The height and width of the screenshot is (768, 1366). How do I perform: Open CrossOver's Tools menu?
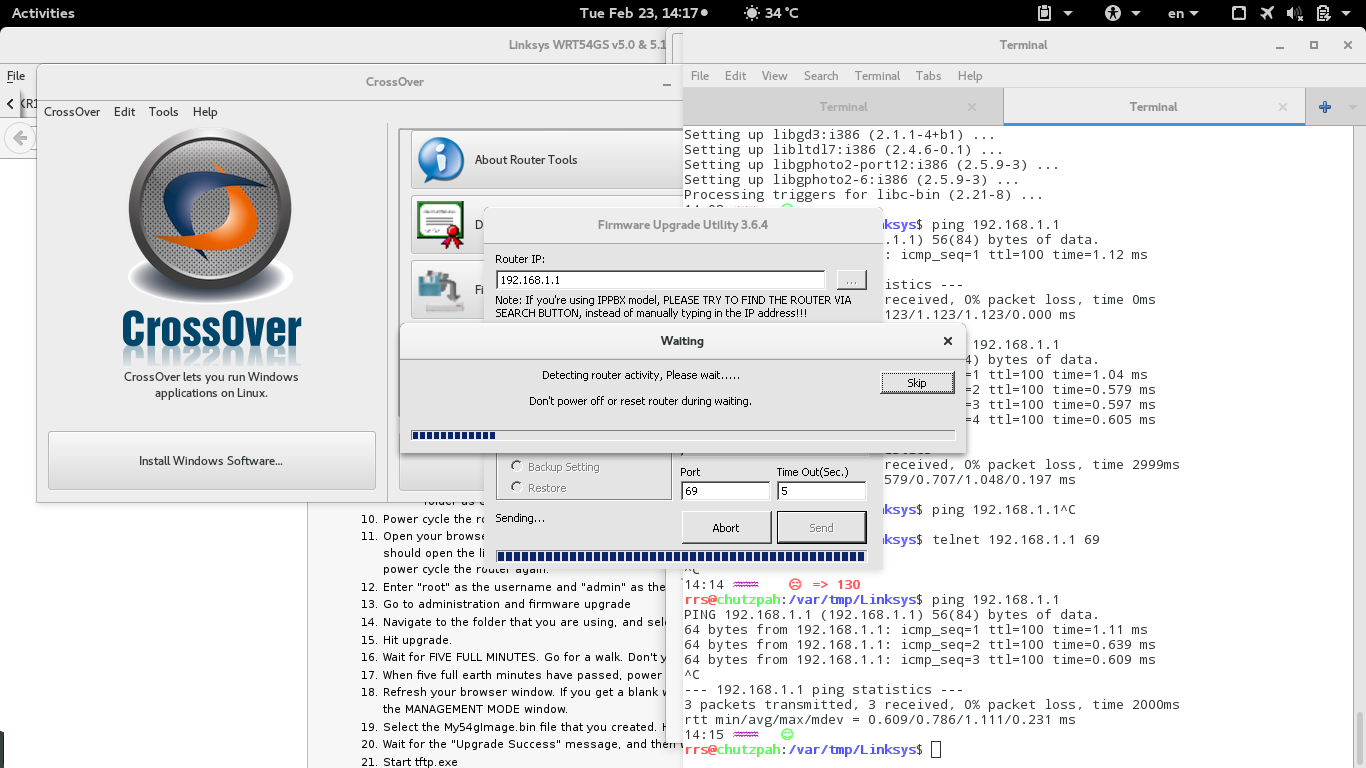(164, 112)
